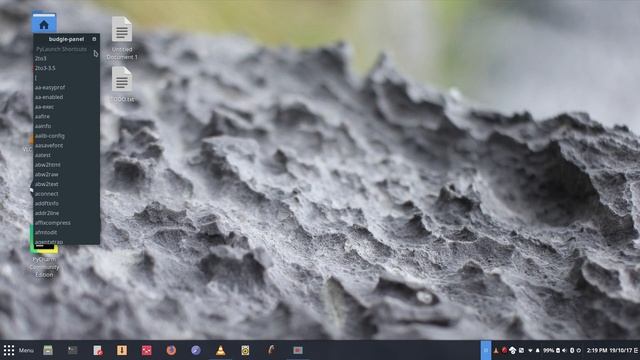Screen dimensions: 640x360
Task: Open the document editor with red badge
Action: (98, 350)
